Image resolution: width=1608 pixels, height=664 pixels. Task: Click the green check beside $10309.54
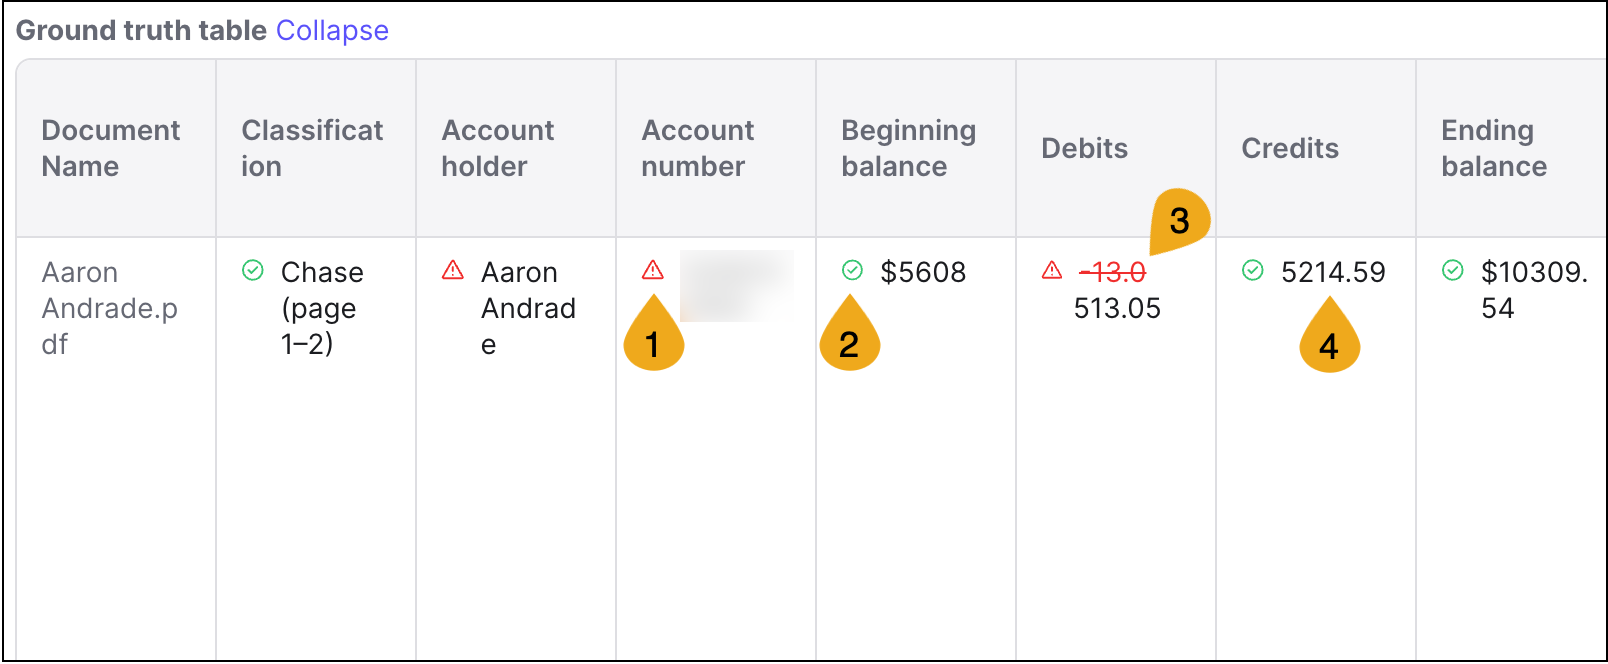click(1453, 270)
